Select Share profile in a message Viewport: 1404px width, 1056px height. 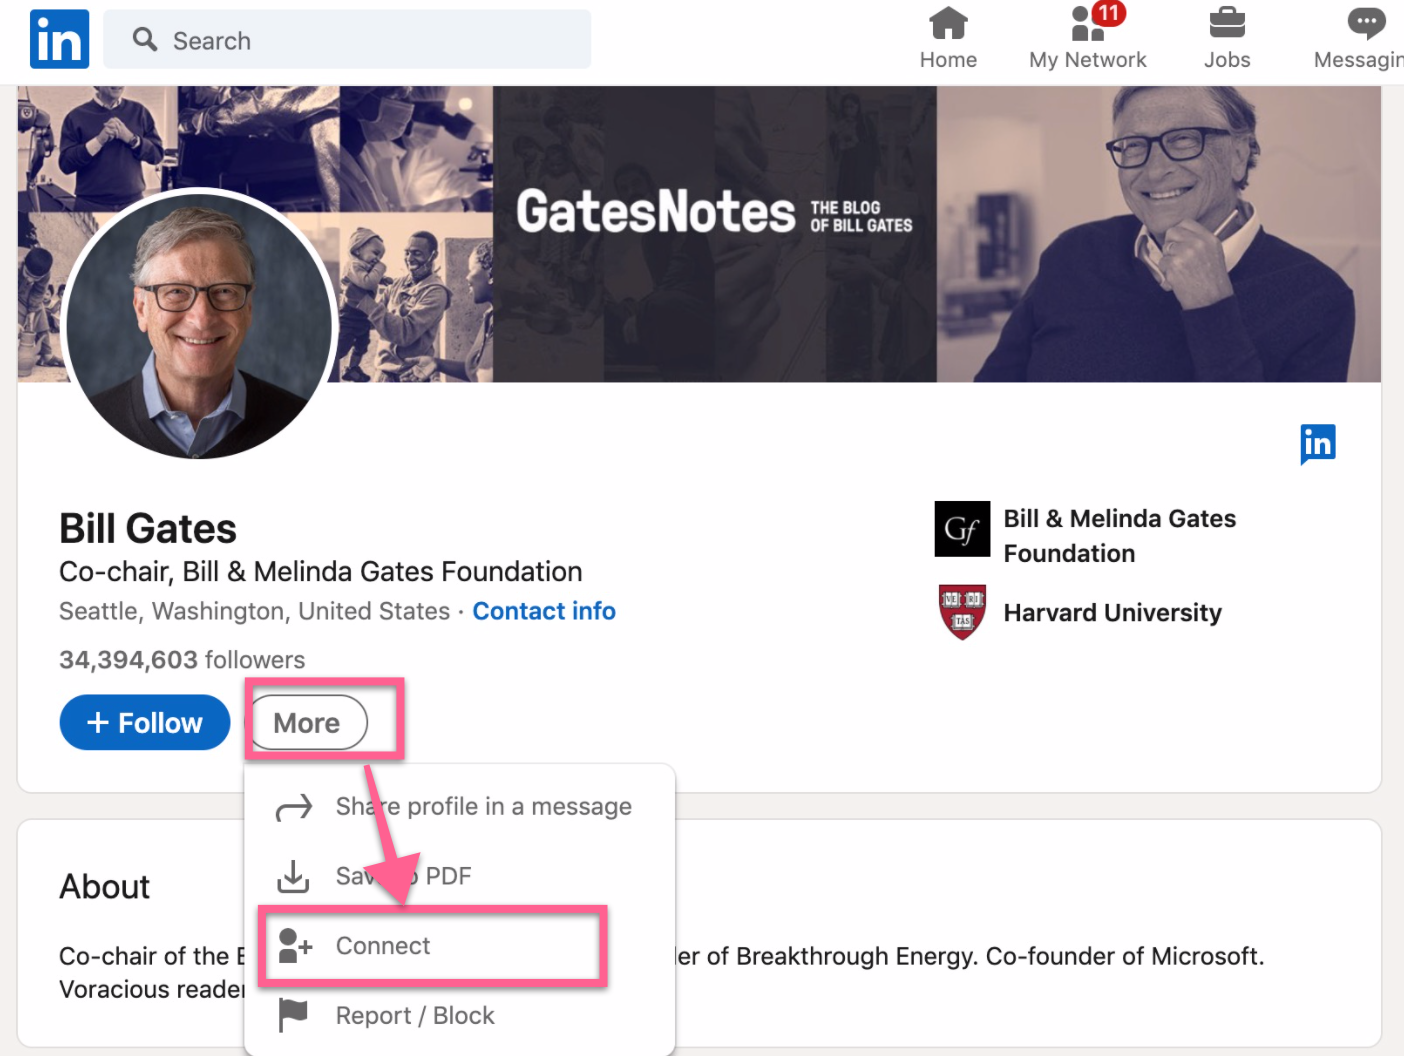483,806
